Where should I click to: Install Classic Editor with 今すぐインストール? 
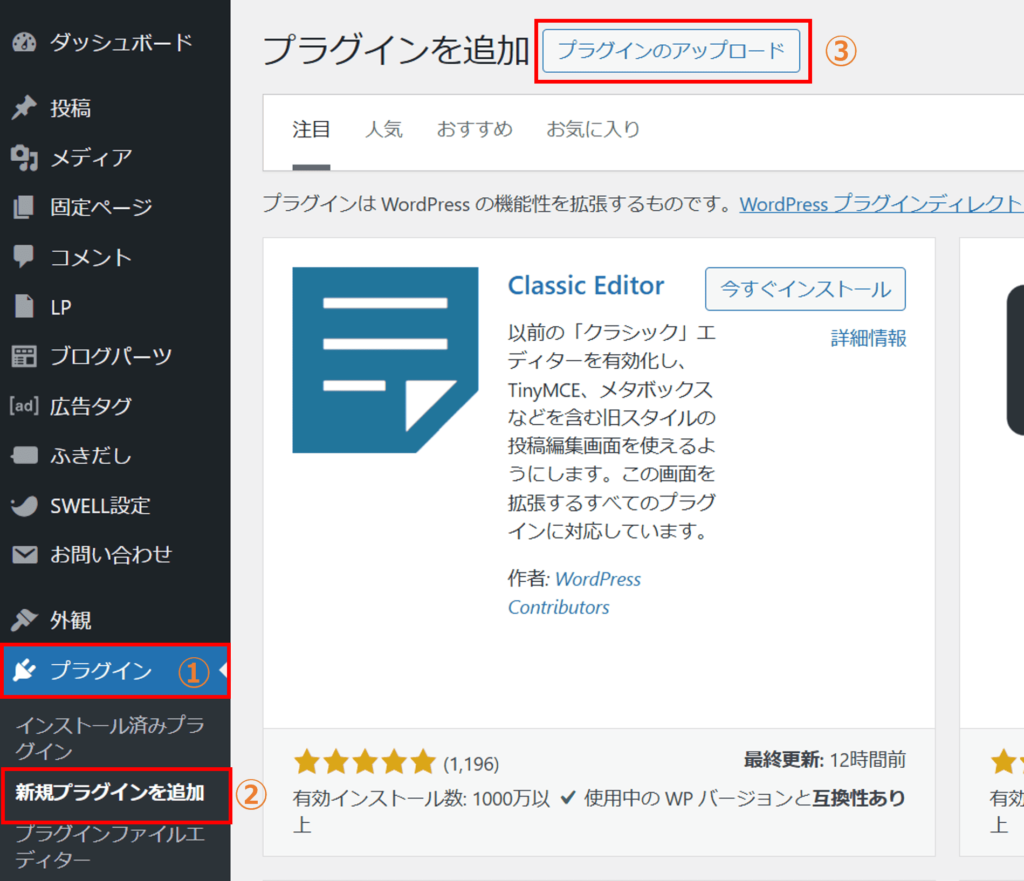[805, 289]
